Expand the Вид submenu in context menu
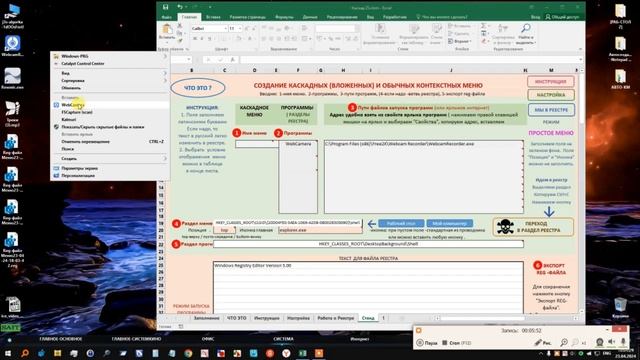 [x=110, y=73]
